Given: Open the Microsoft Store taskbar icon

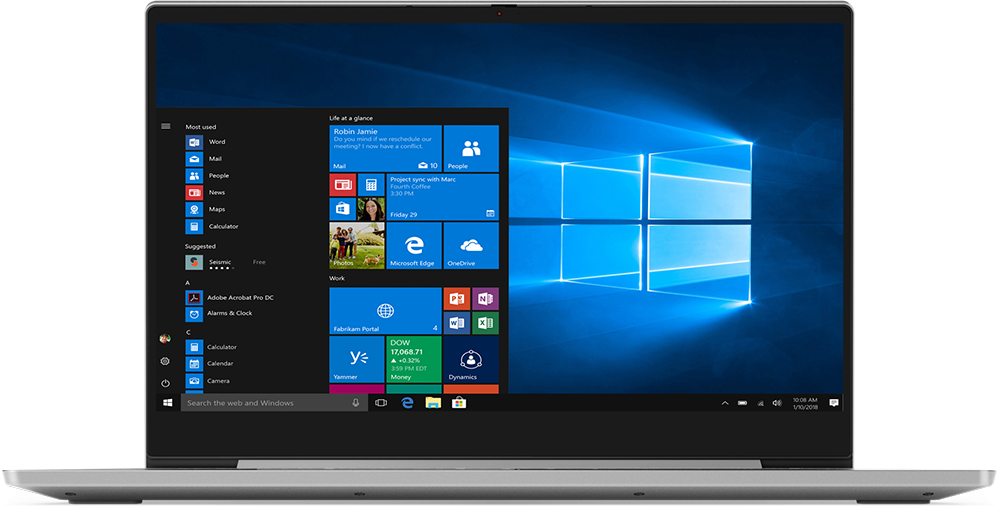Looking at the screenshot, I should (459, 403).
